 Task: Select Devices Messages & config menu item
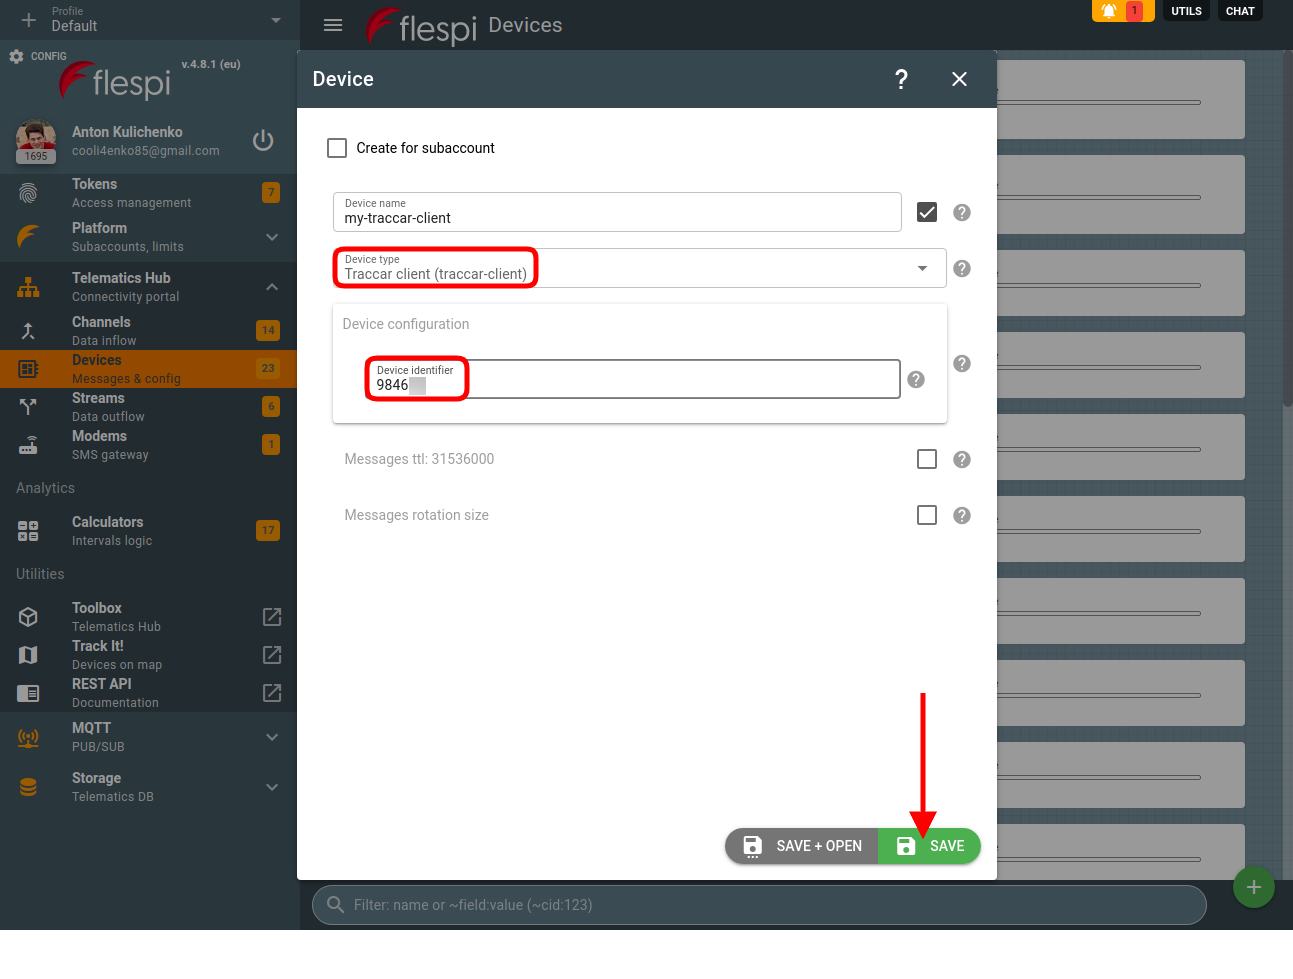pyautogui.click(x=148, y=369)
